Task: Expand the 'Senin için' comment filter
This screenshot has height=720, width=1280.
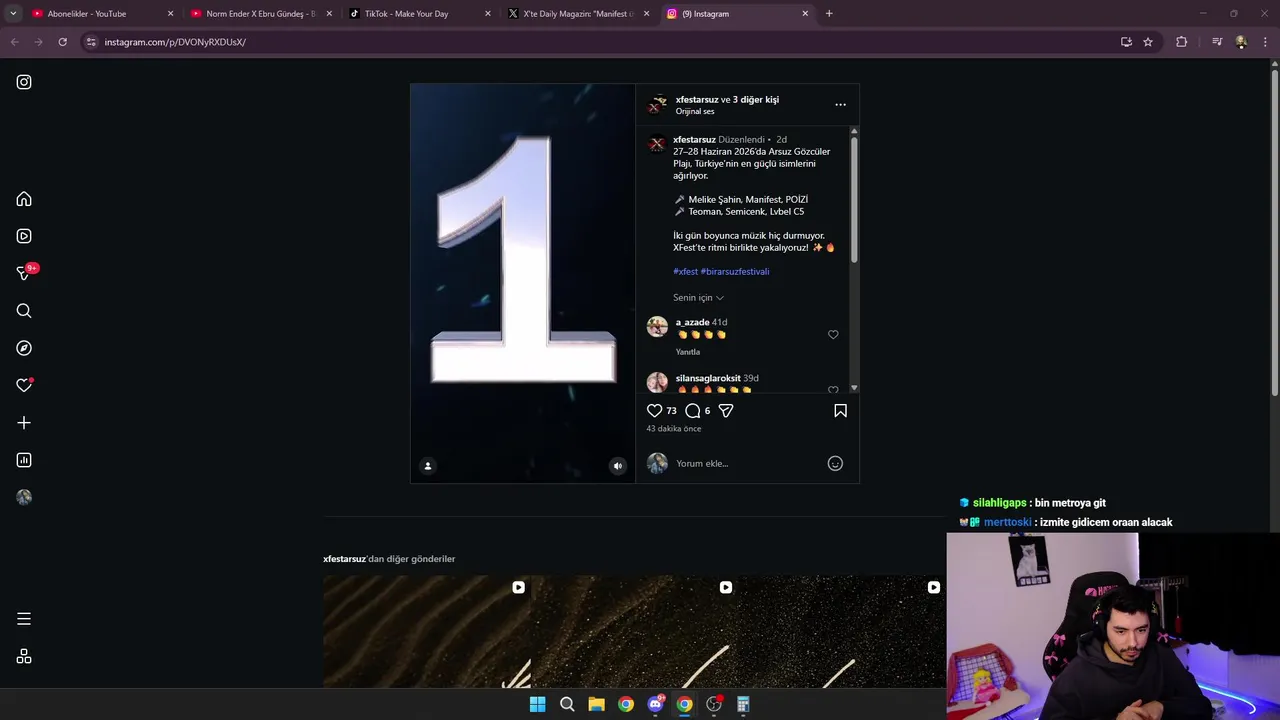Action: (698, 298)
